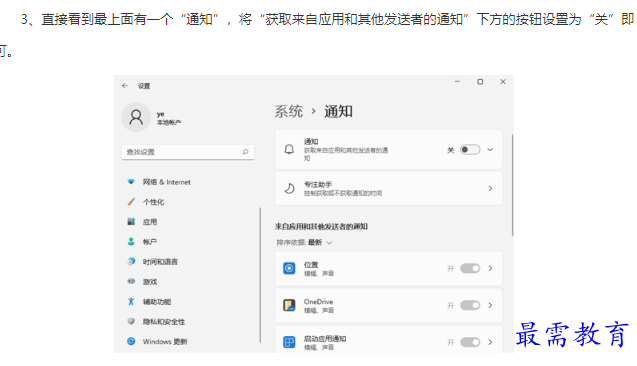Go to 应用 settings

point(150,222)
